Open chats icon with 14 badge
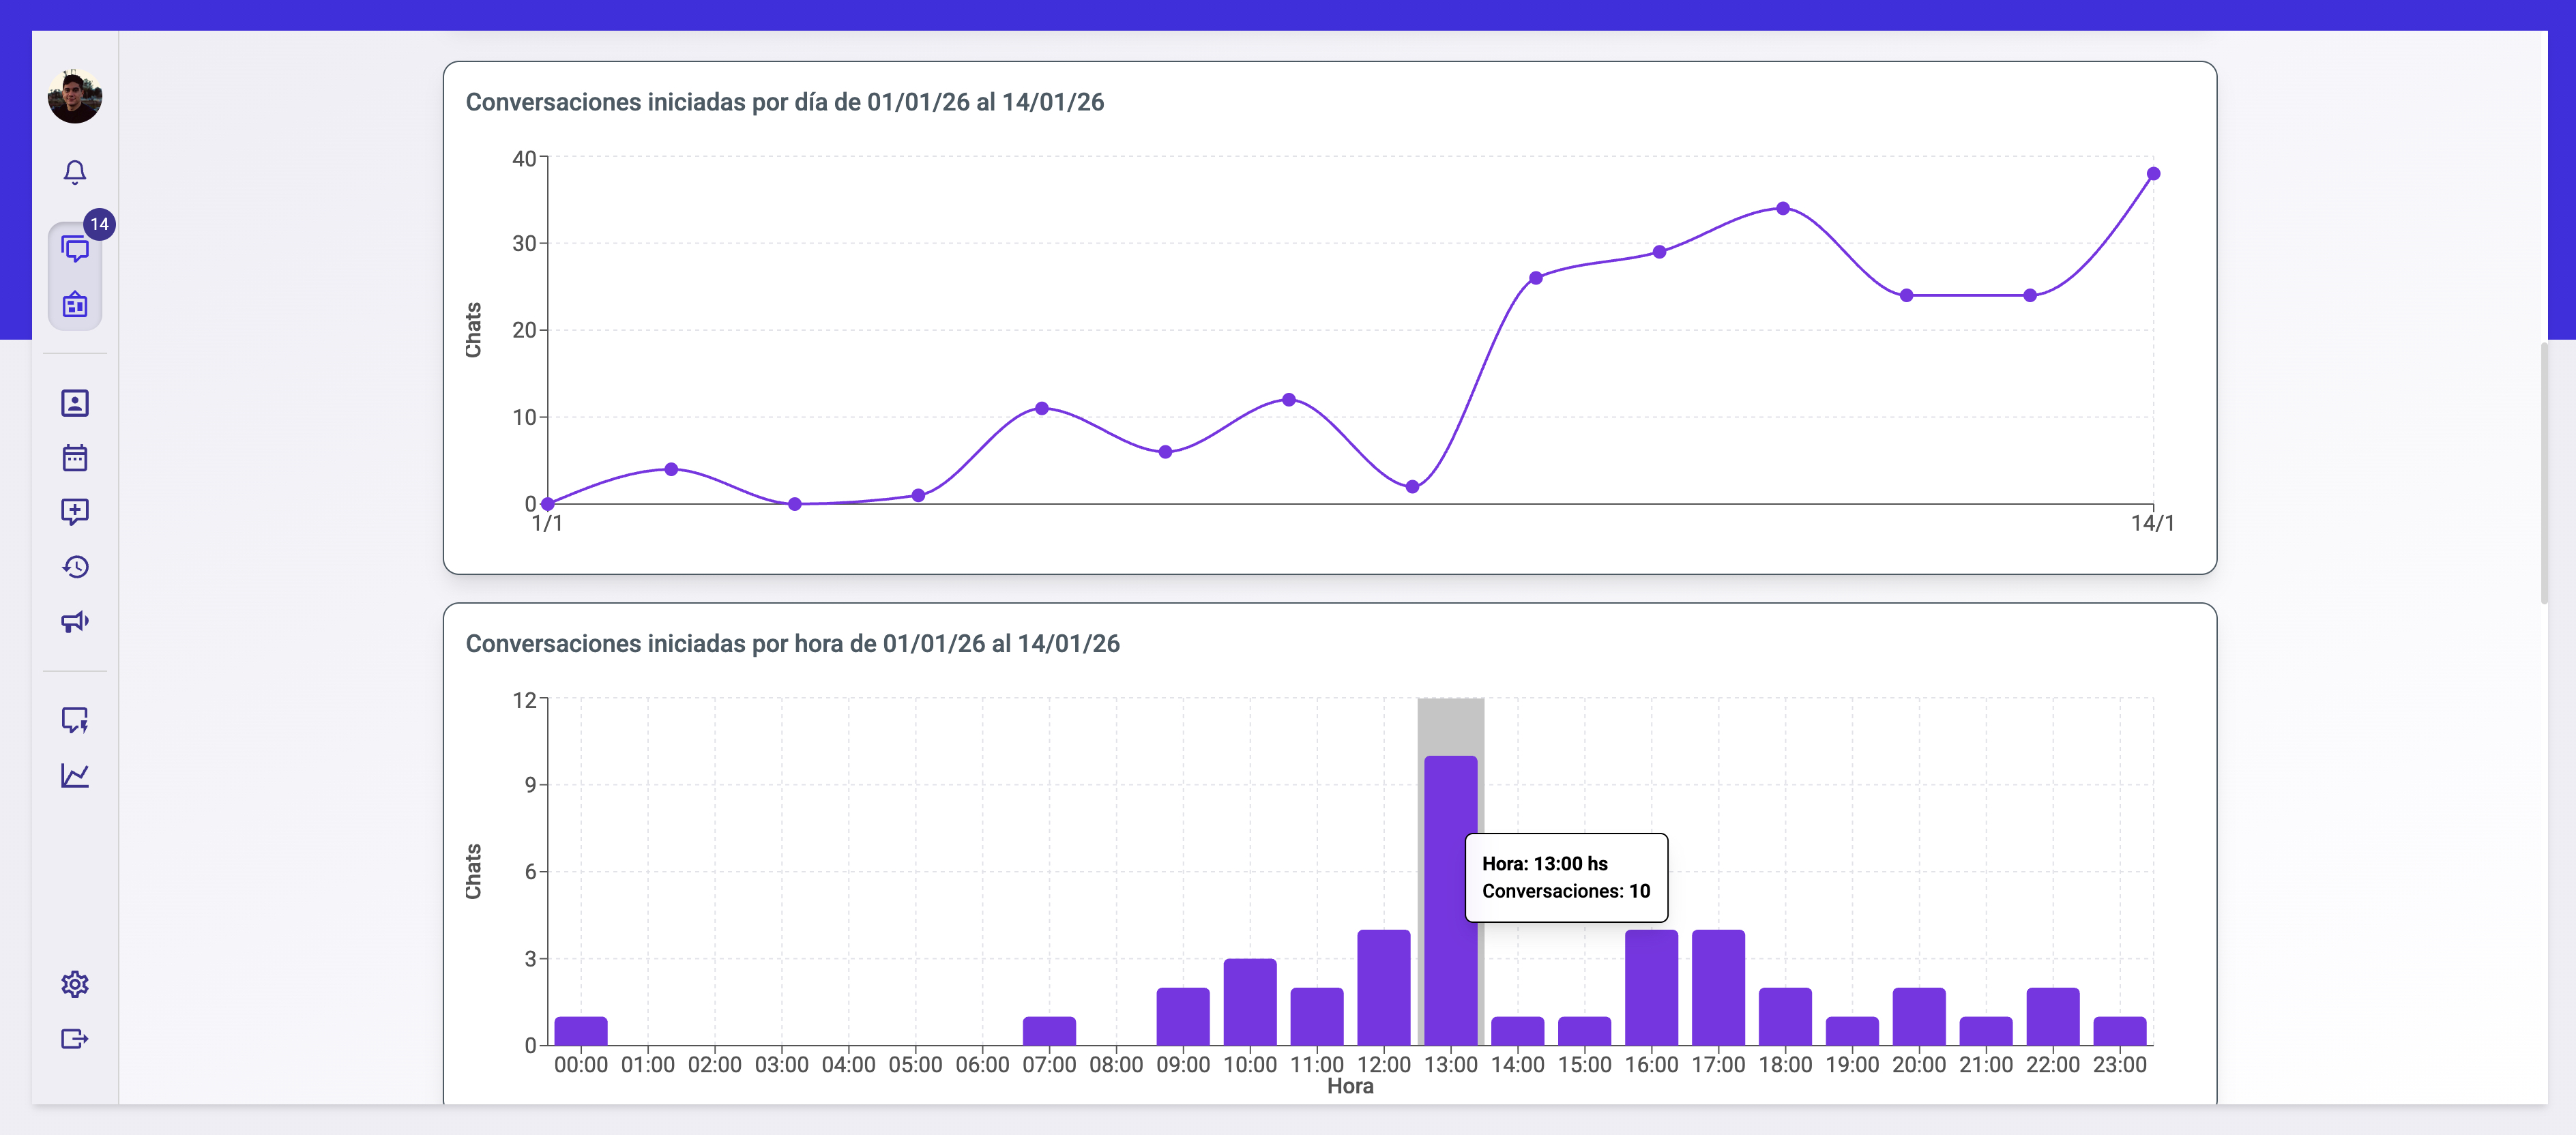Screen dimensions: 2576x1135 (x=75, y=248)
